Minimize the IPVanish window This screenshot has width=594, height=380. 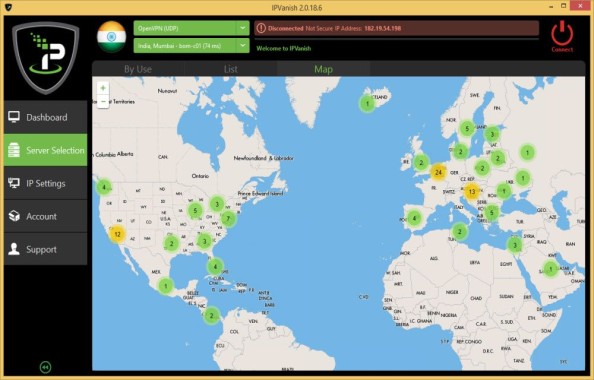click(x=552, y=6)
